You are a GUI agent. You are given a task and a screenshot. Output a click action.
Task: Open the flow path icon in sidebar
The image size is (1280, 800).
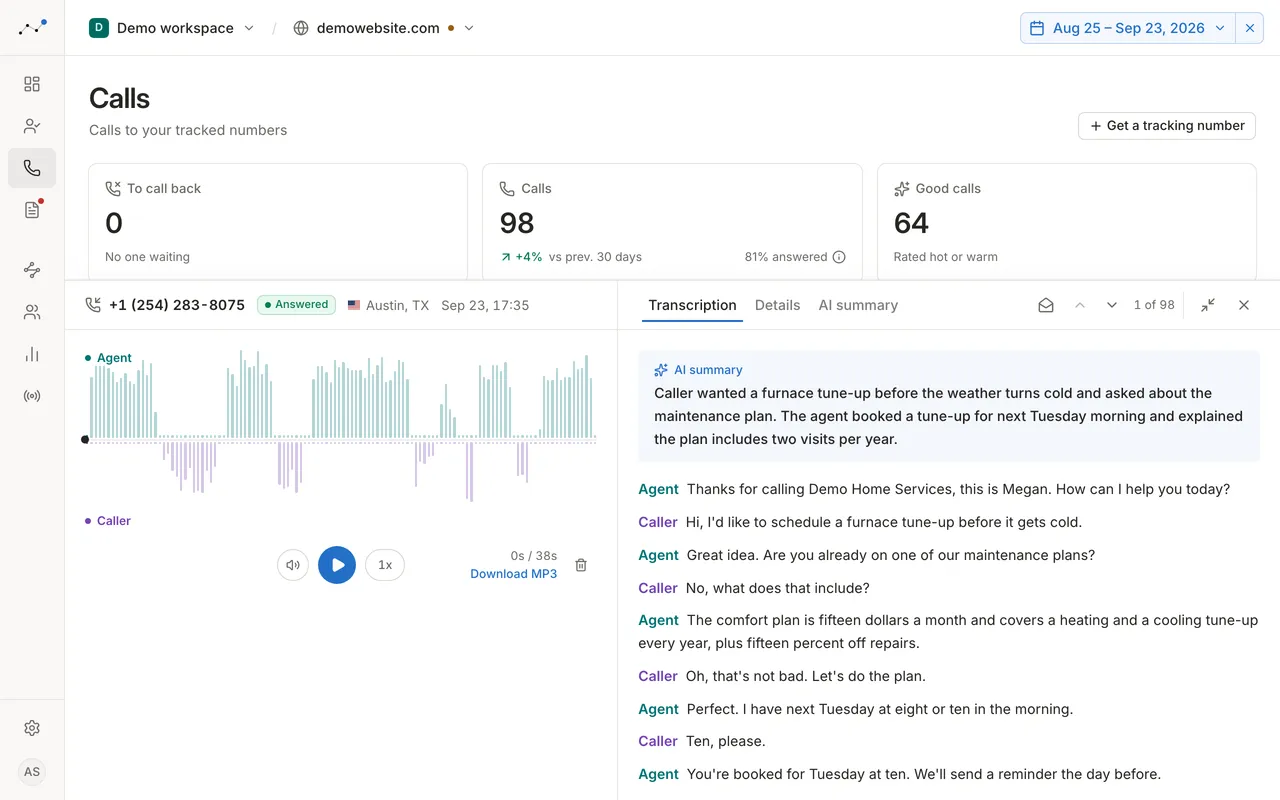pyautogui.click(x=32, y=270)
